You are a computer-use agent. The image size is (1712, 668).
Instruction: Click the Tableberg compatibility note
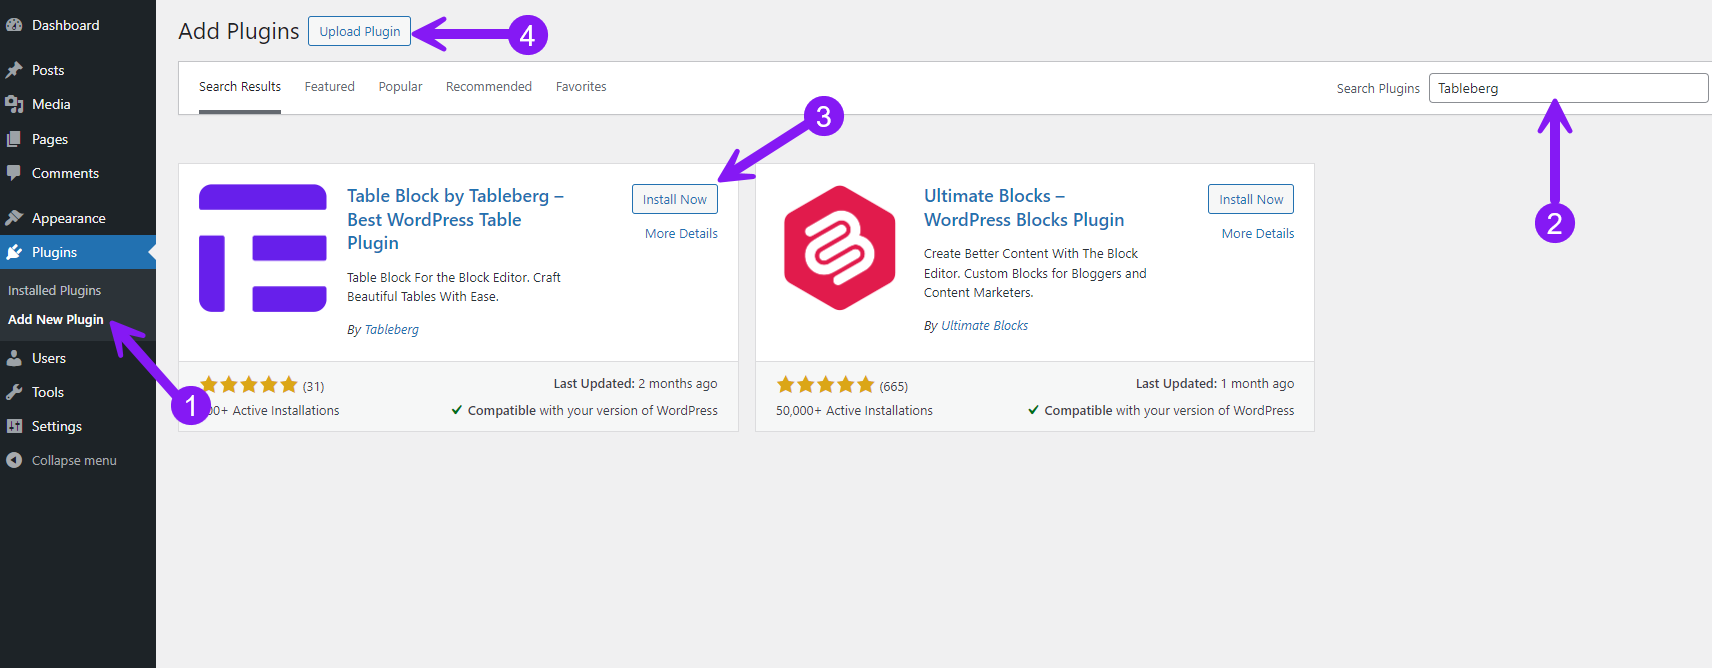click(x=584, y=410)
